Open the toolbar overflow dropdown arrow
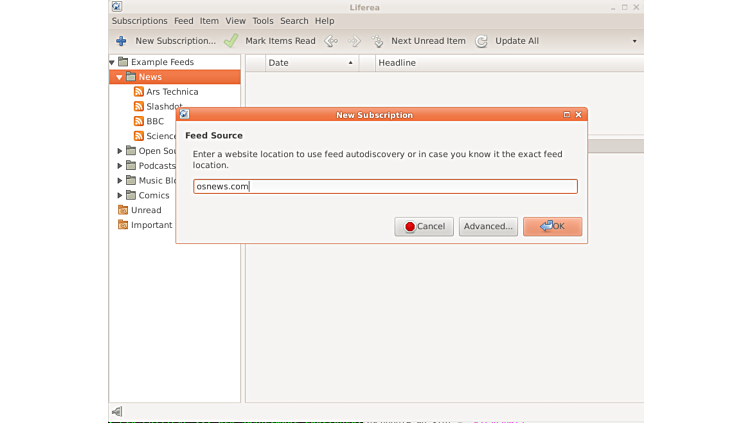This screenshot has width=752, height=423. click(x=634, y=41)
